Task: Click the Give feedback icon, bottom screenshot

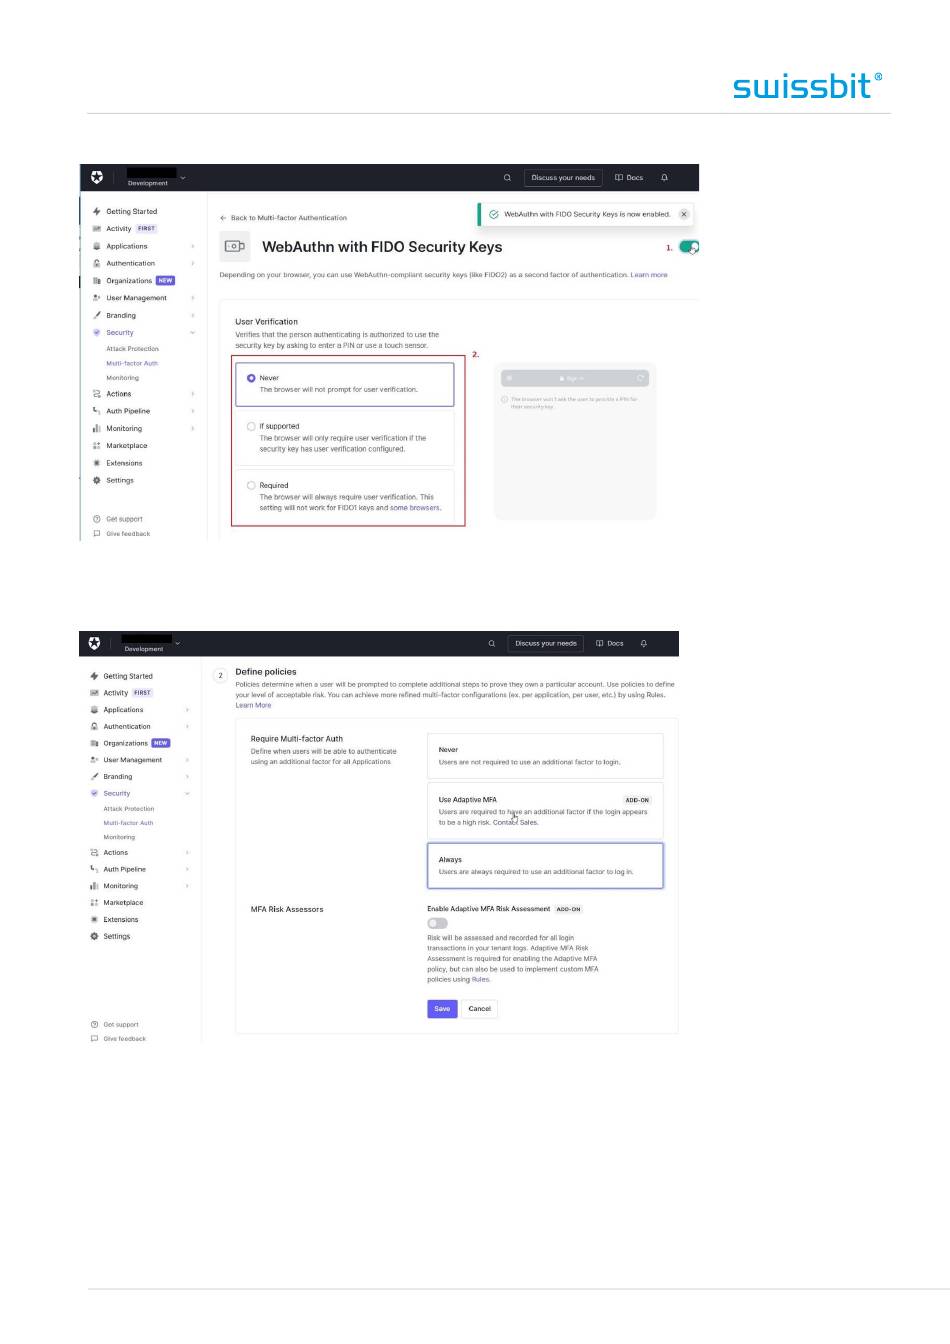Action: pos(94,1039)
